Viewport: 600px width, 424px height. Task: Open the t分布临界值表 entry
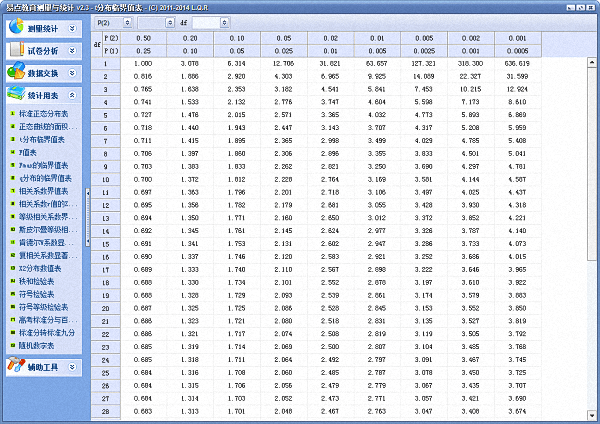tap(47, 140)
